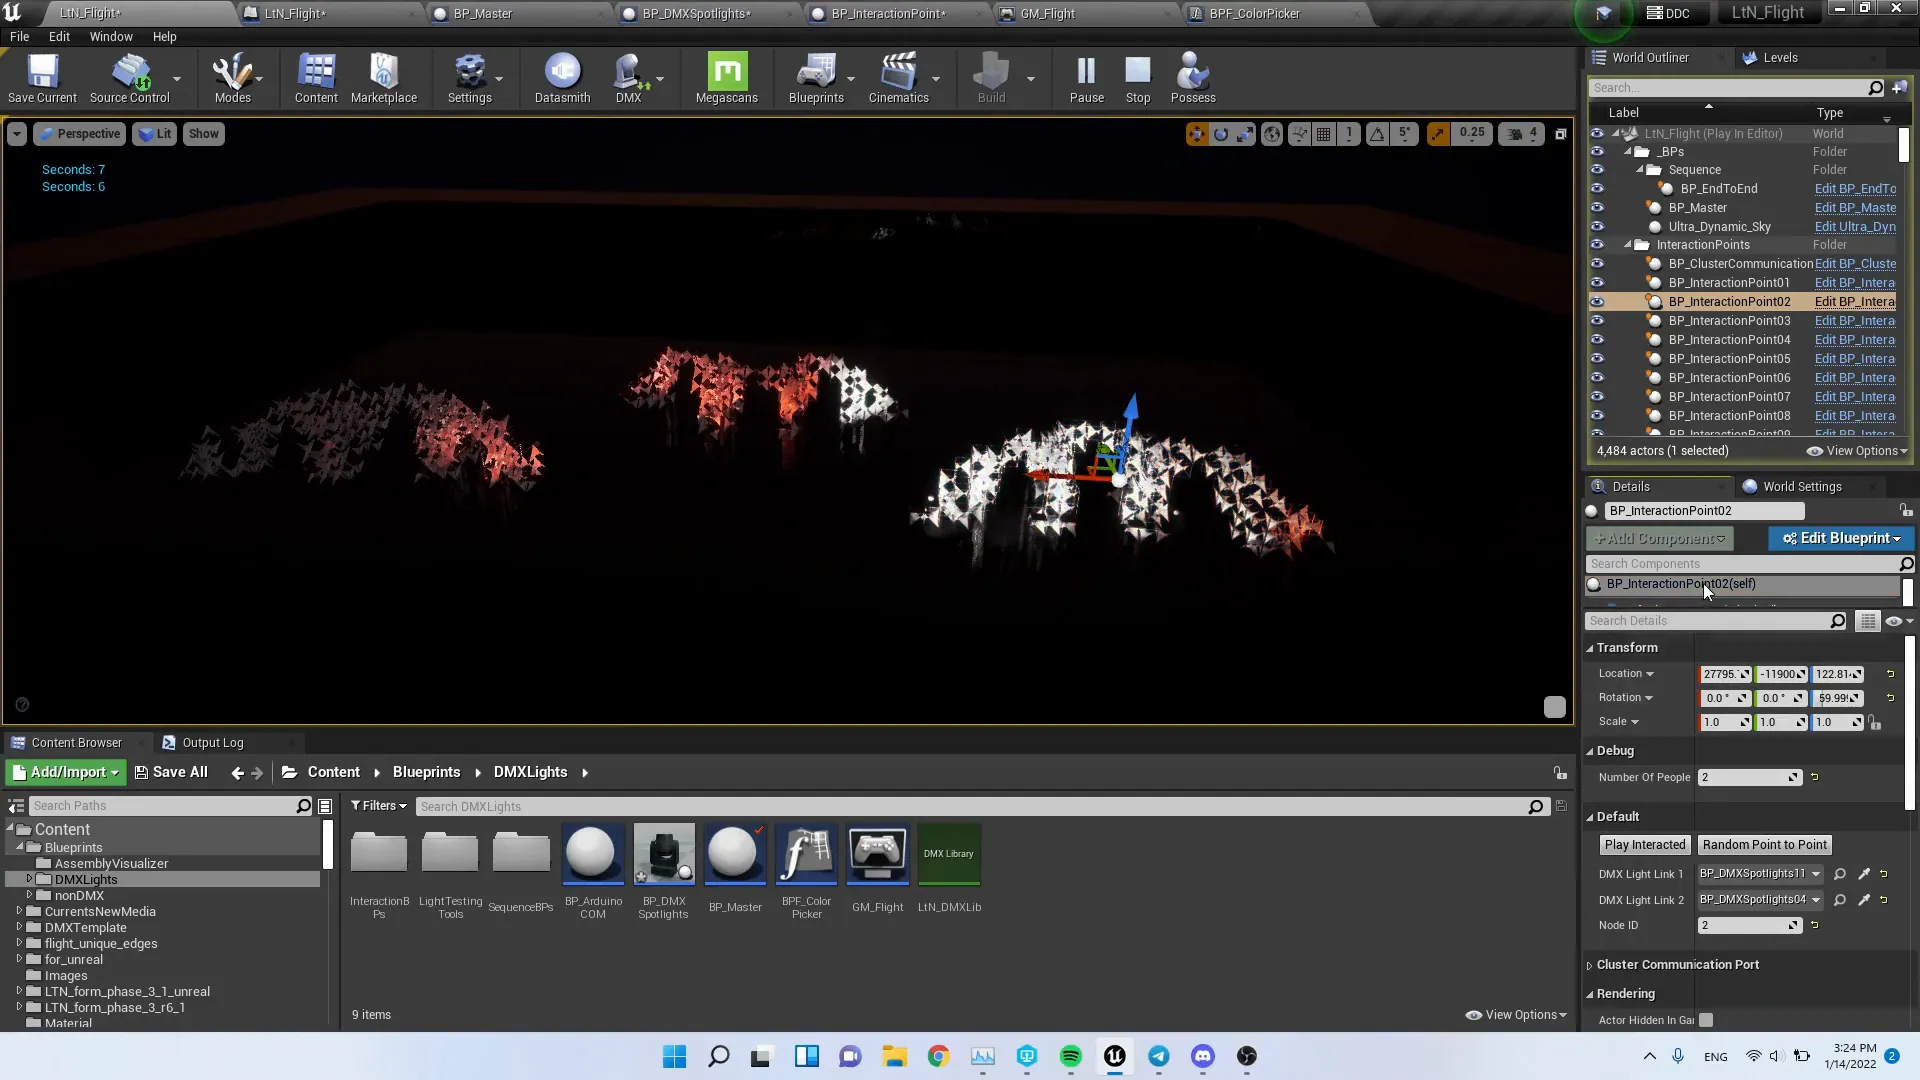
Task: Open the BP_ArduinoCOM asset thumbnail
Action: 593,854
